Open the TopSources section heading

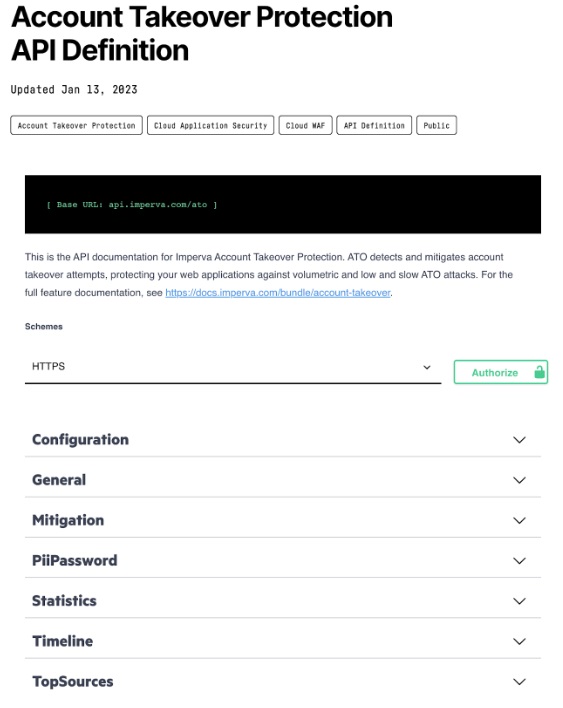click(x=73, y=682)
